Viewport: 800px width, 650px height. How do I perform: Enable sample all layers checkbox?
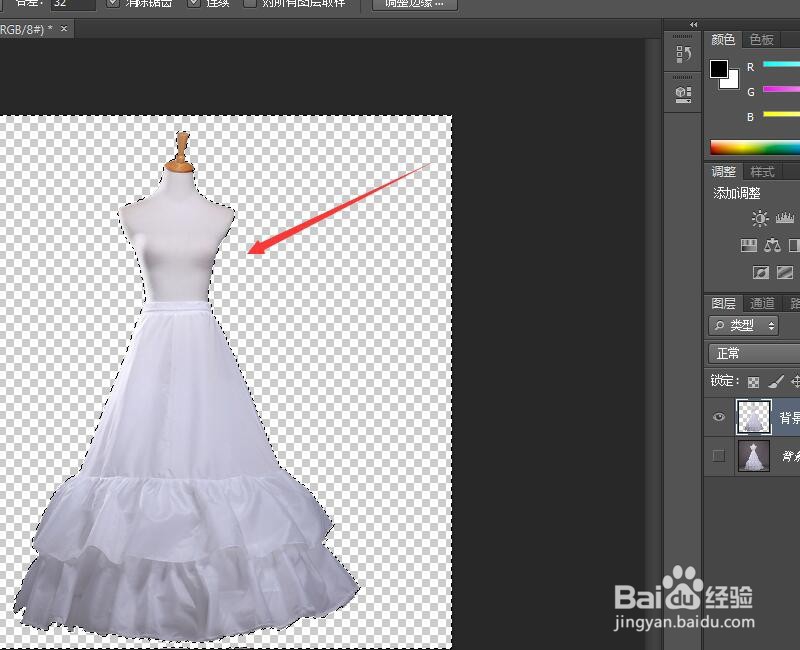250,3
